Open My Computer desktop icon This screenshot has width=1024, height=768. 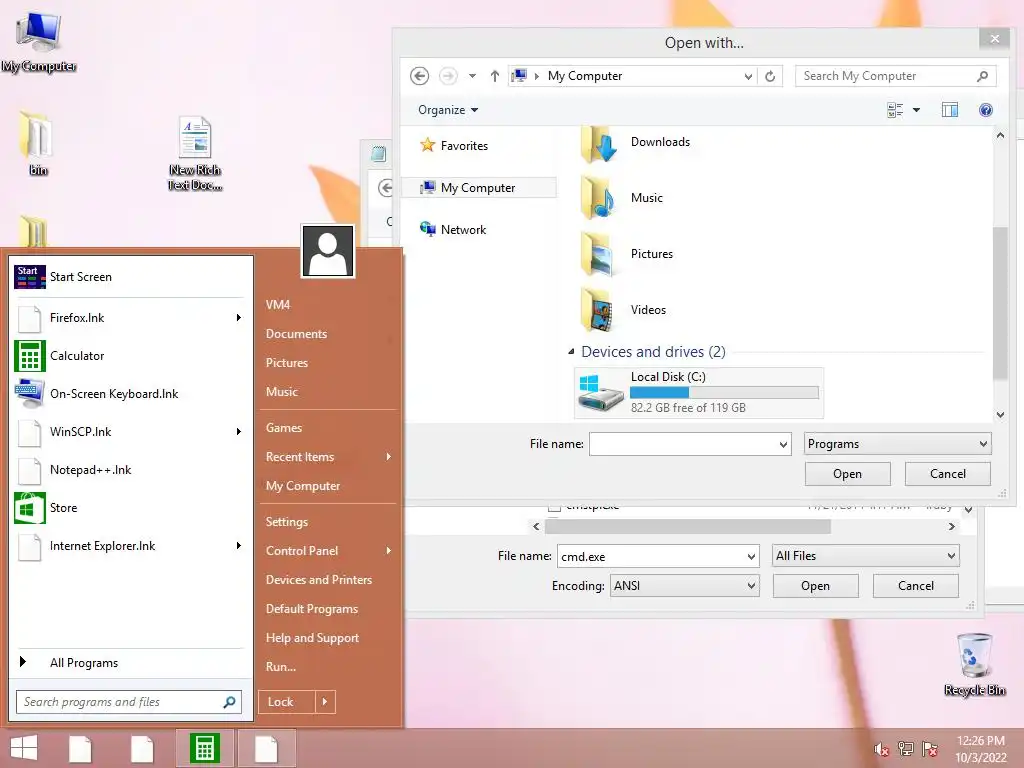click(x=38, y=40)
